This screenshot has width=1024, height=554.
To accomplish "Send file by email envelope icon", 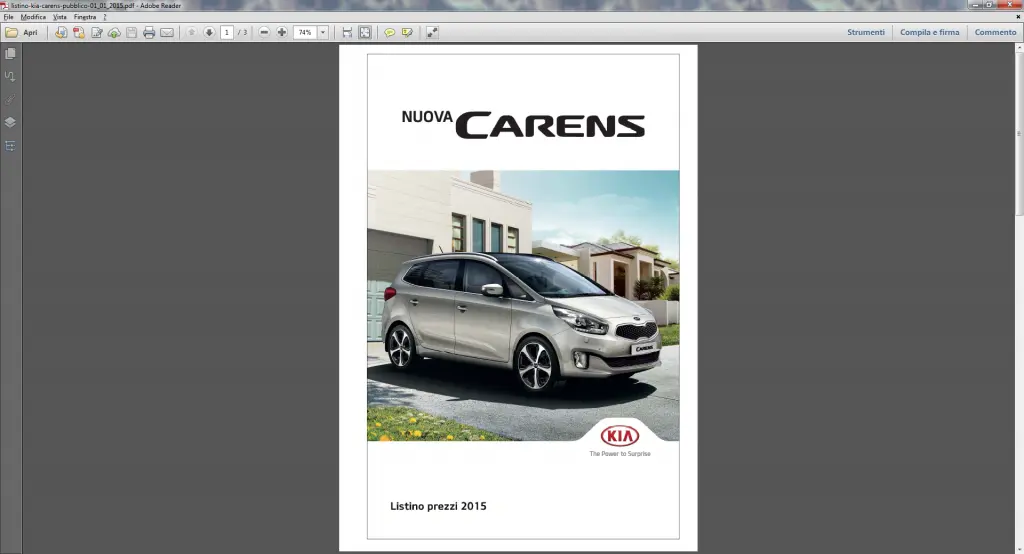I will pos(167,32).
